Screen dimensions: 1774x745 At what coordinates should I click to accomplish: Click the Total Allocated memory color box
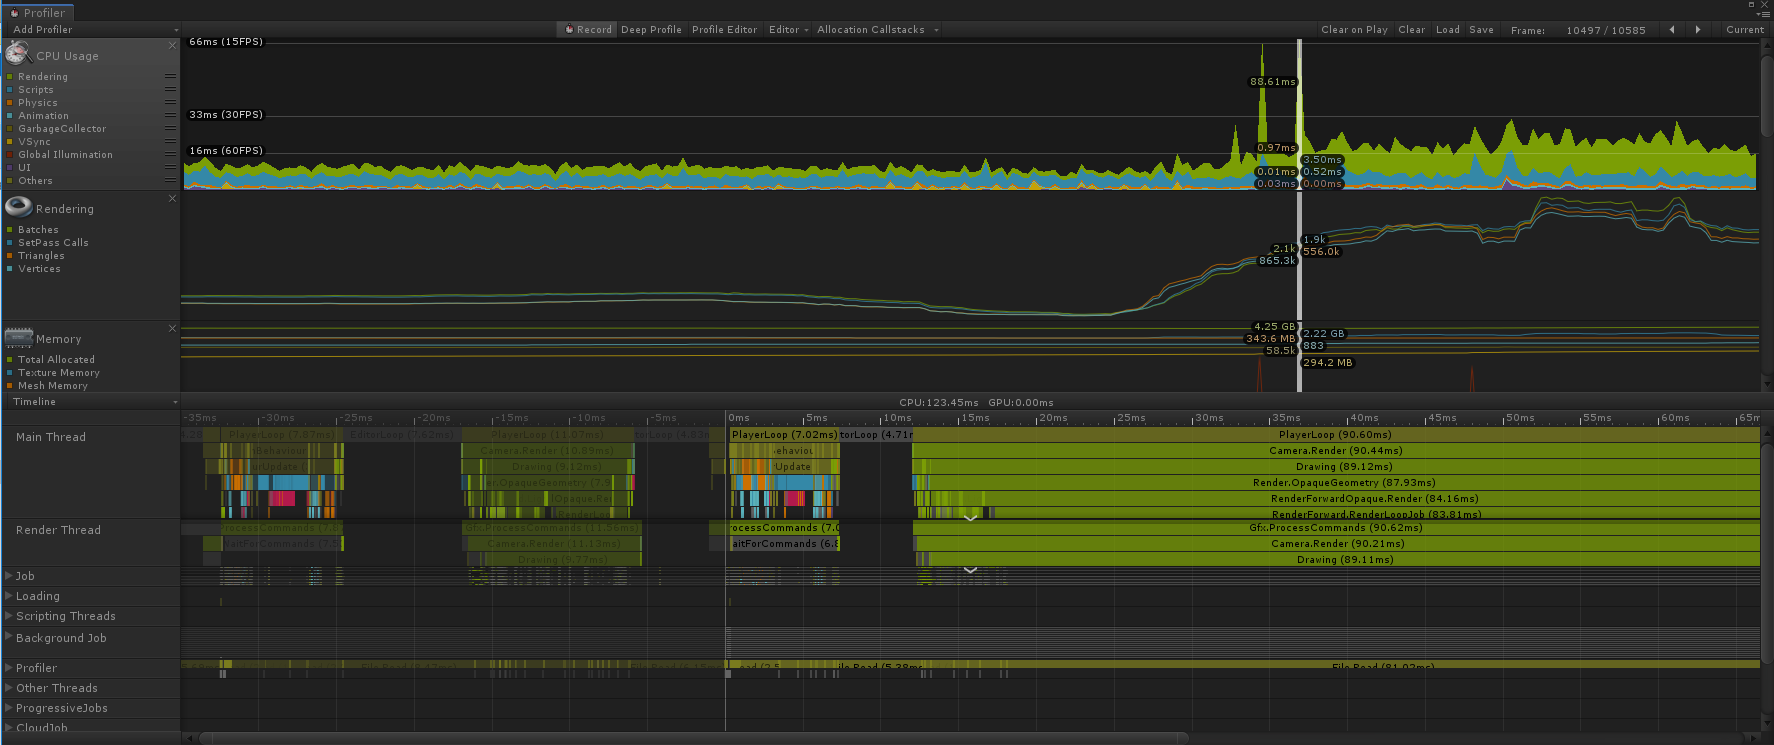pos(10,360)
